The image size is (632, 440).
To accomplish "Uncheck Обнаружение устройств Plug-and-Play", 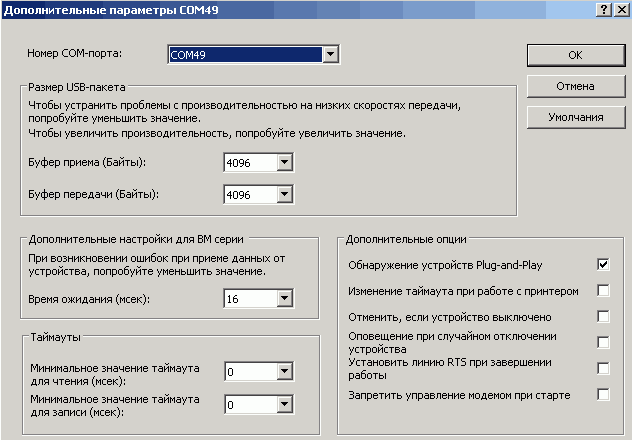I will 603,265.
